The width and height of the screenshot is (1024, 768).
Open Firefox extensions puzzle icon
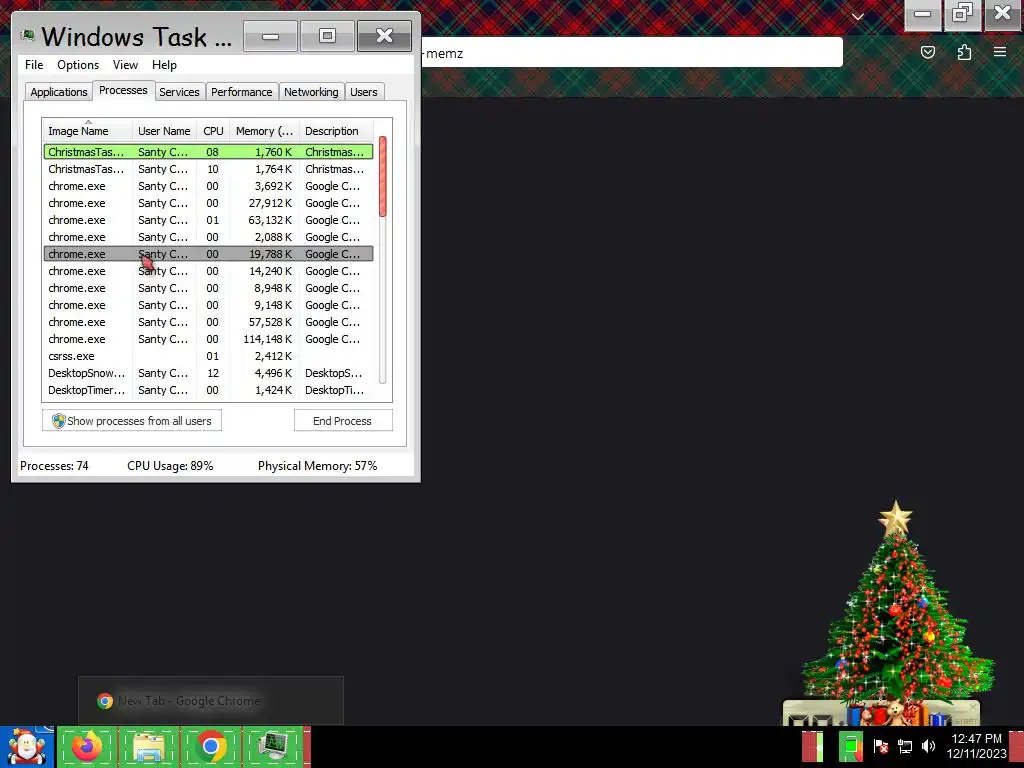point(964,52)
